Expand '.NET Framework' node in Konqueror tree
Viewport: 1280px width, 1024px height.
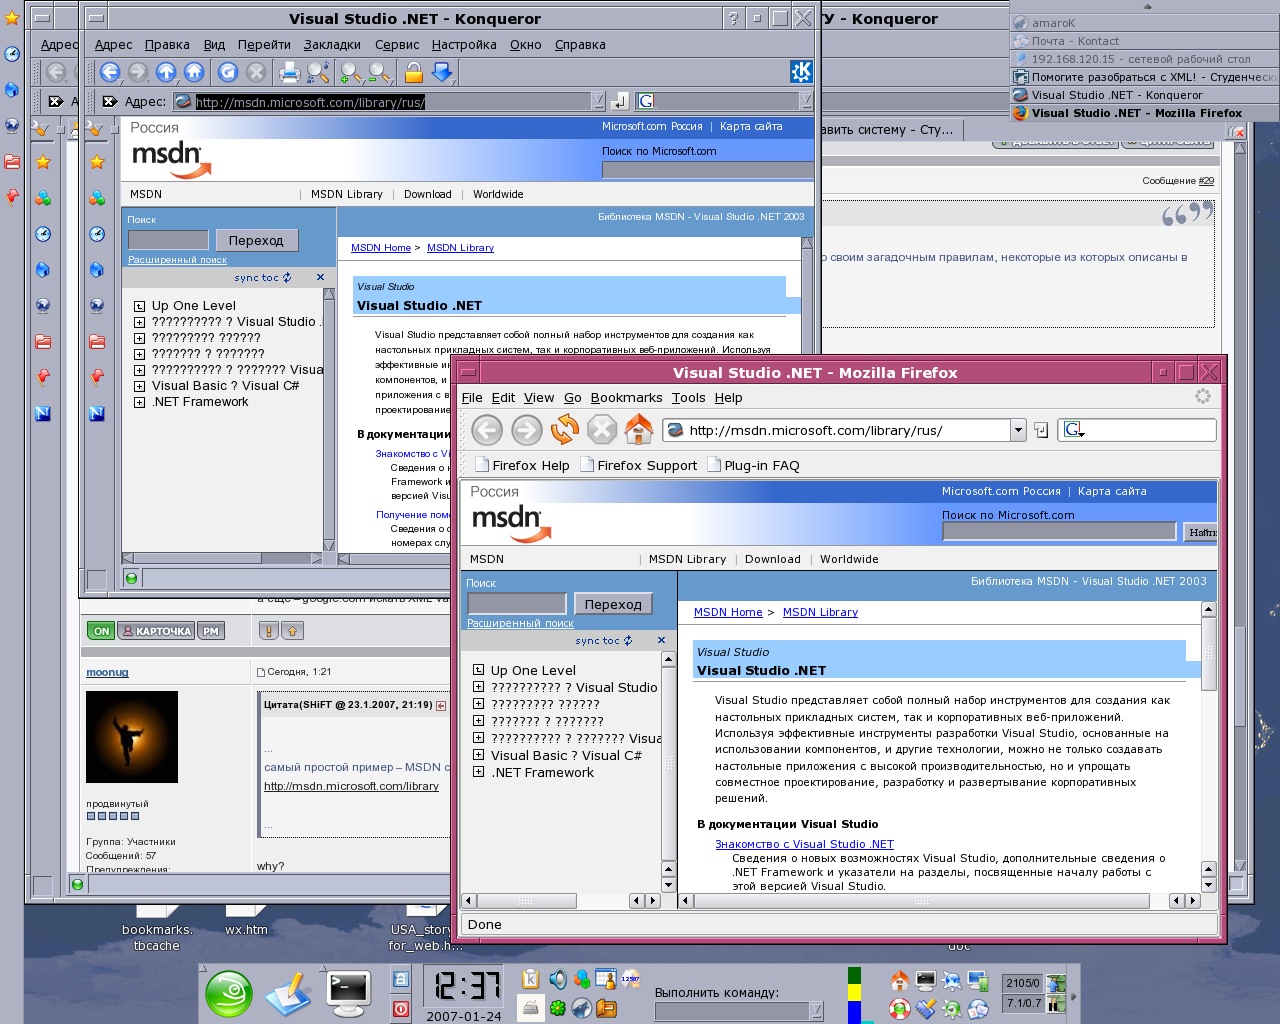(x=139, y=402)
